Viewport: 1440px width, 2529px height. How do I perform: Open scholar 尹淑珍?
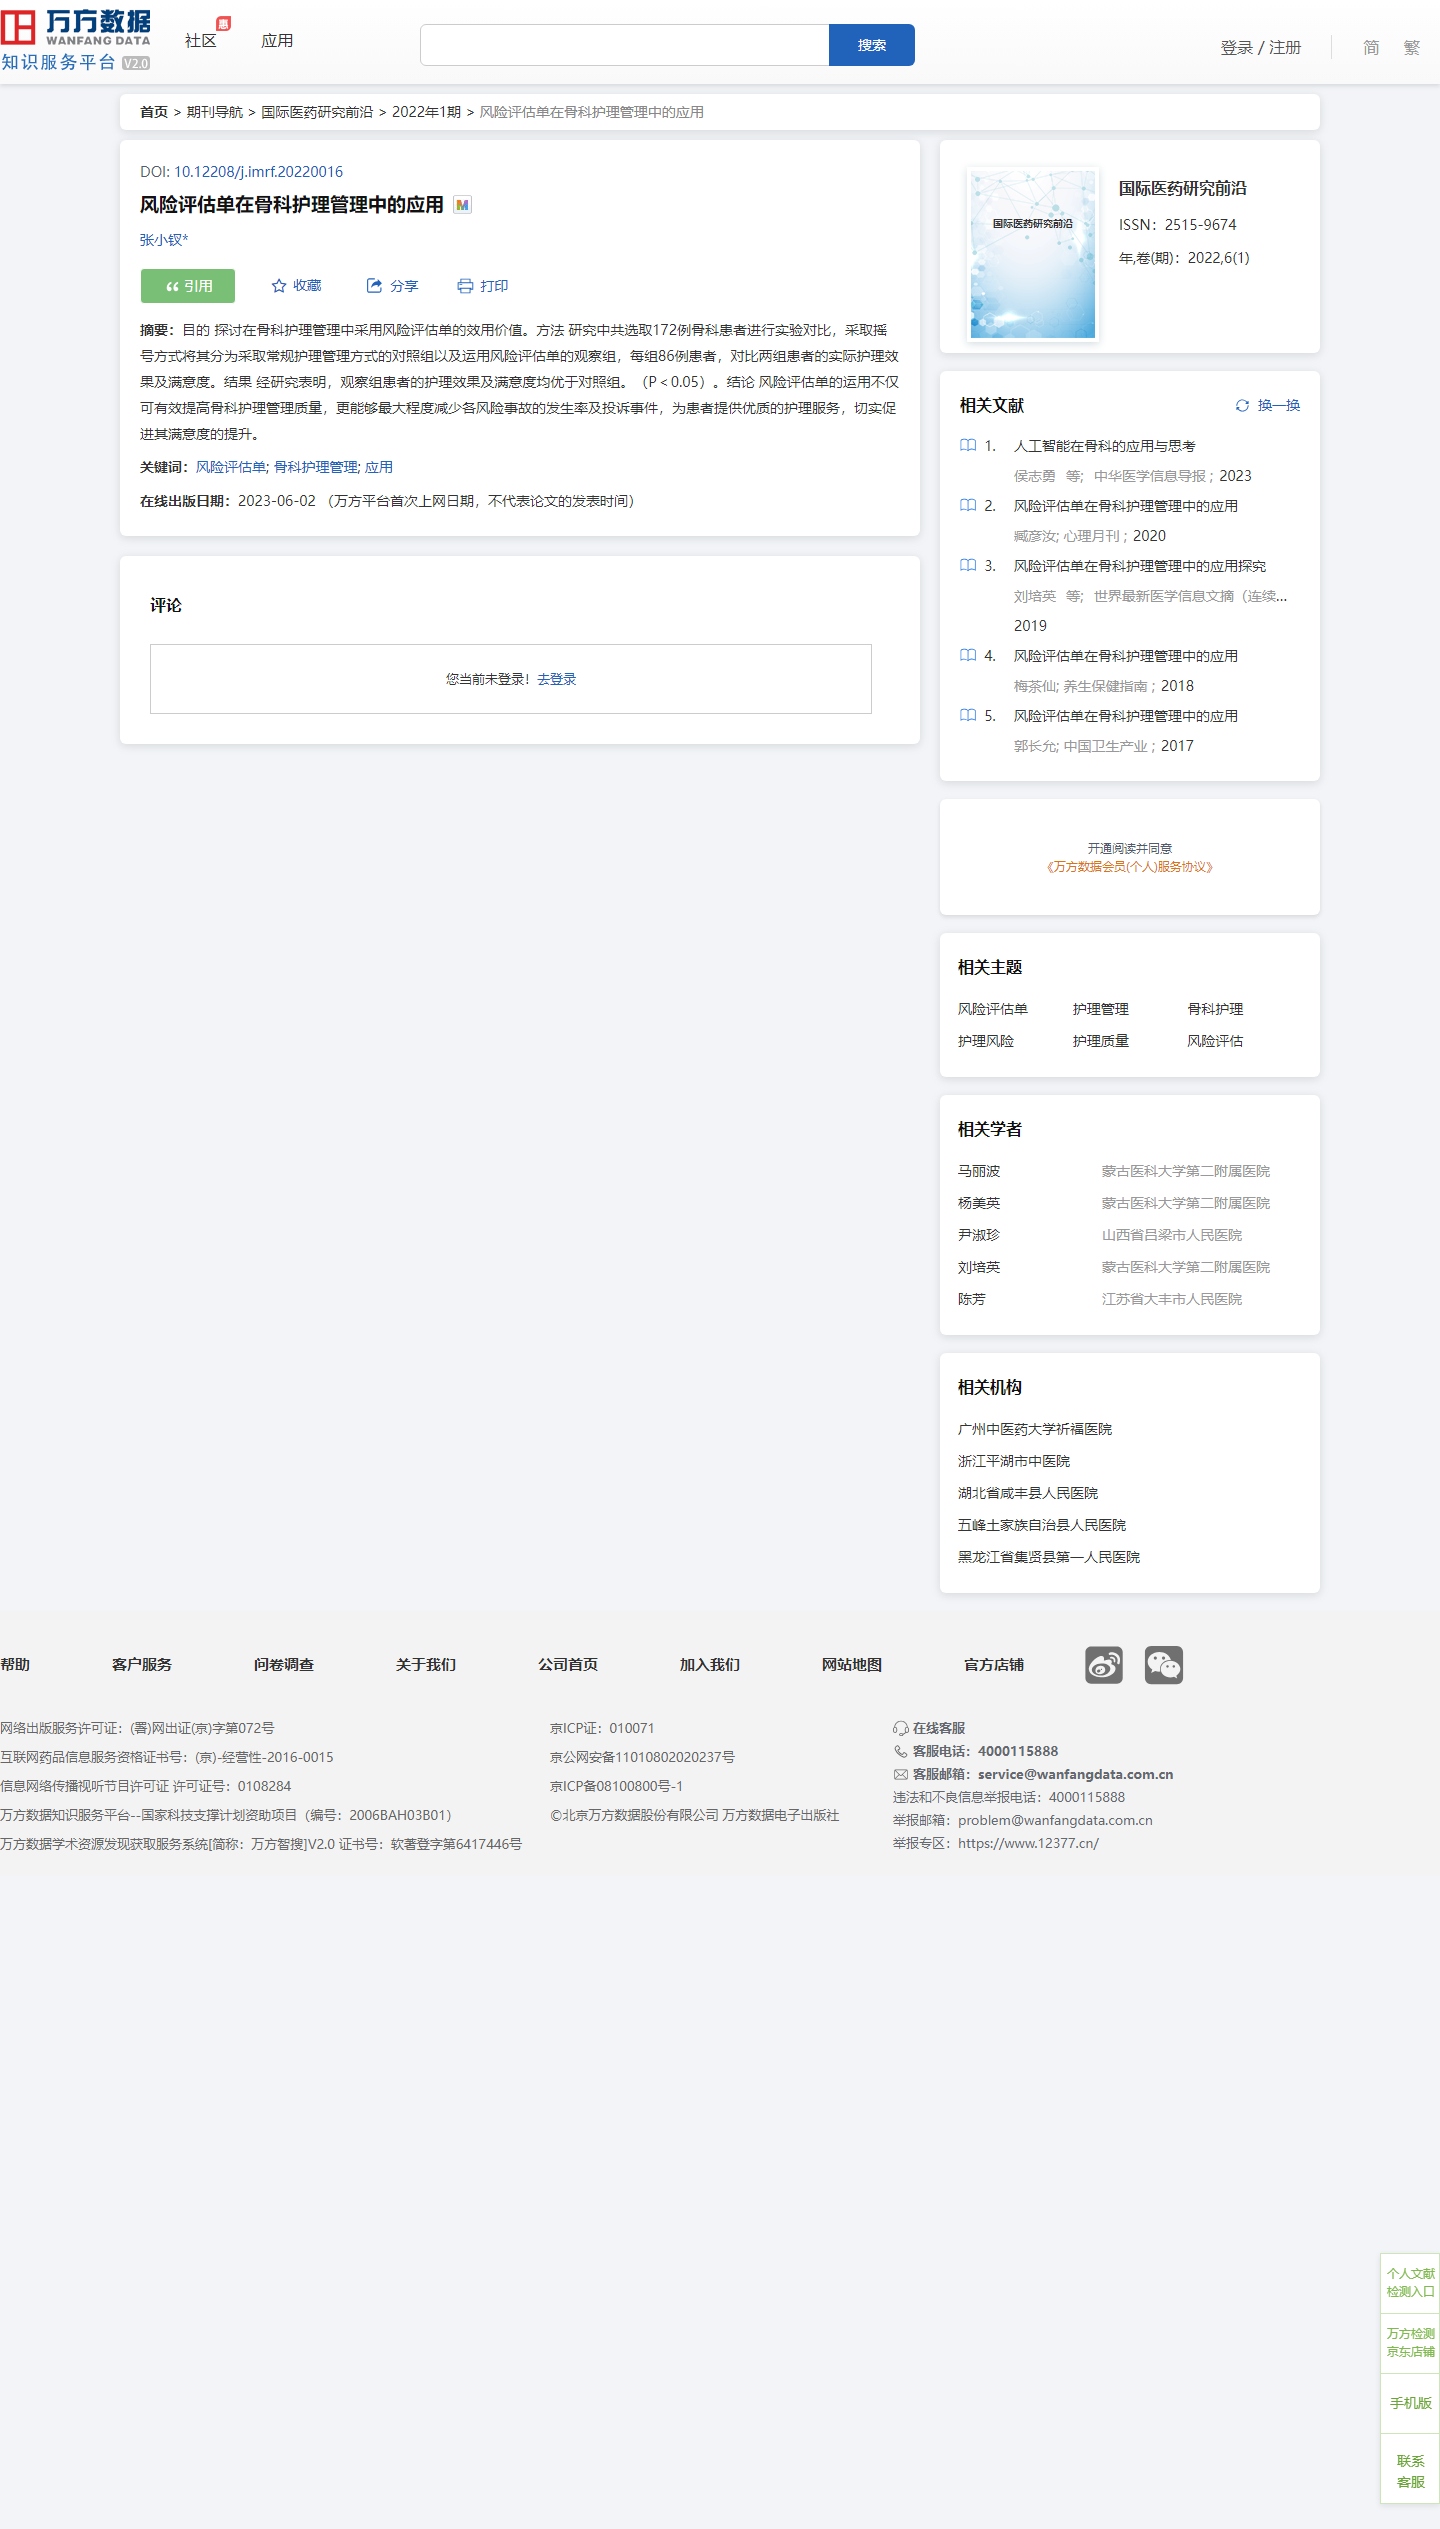click(x=979, y=1235)
